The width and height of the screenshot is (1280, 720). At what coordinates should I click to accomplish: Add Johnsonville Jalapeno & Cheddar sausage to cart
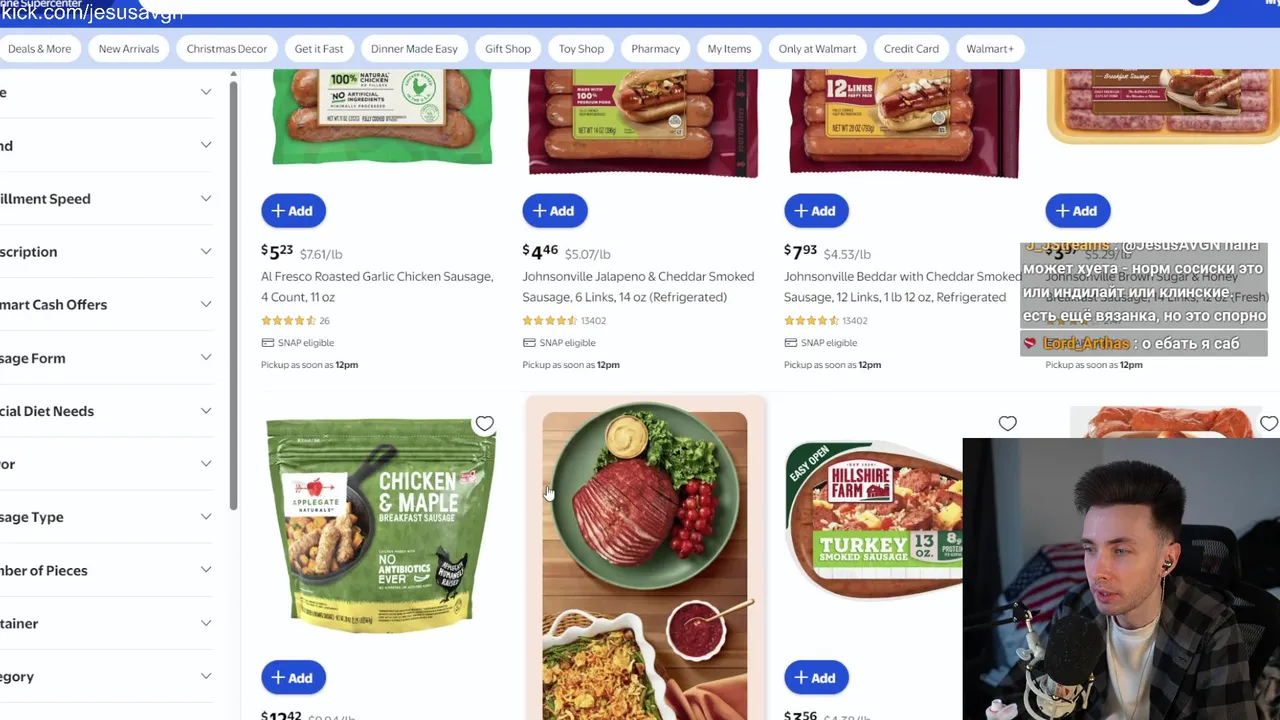coord(554,210)
